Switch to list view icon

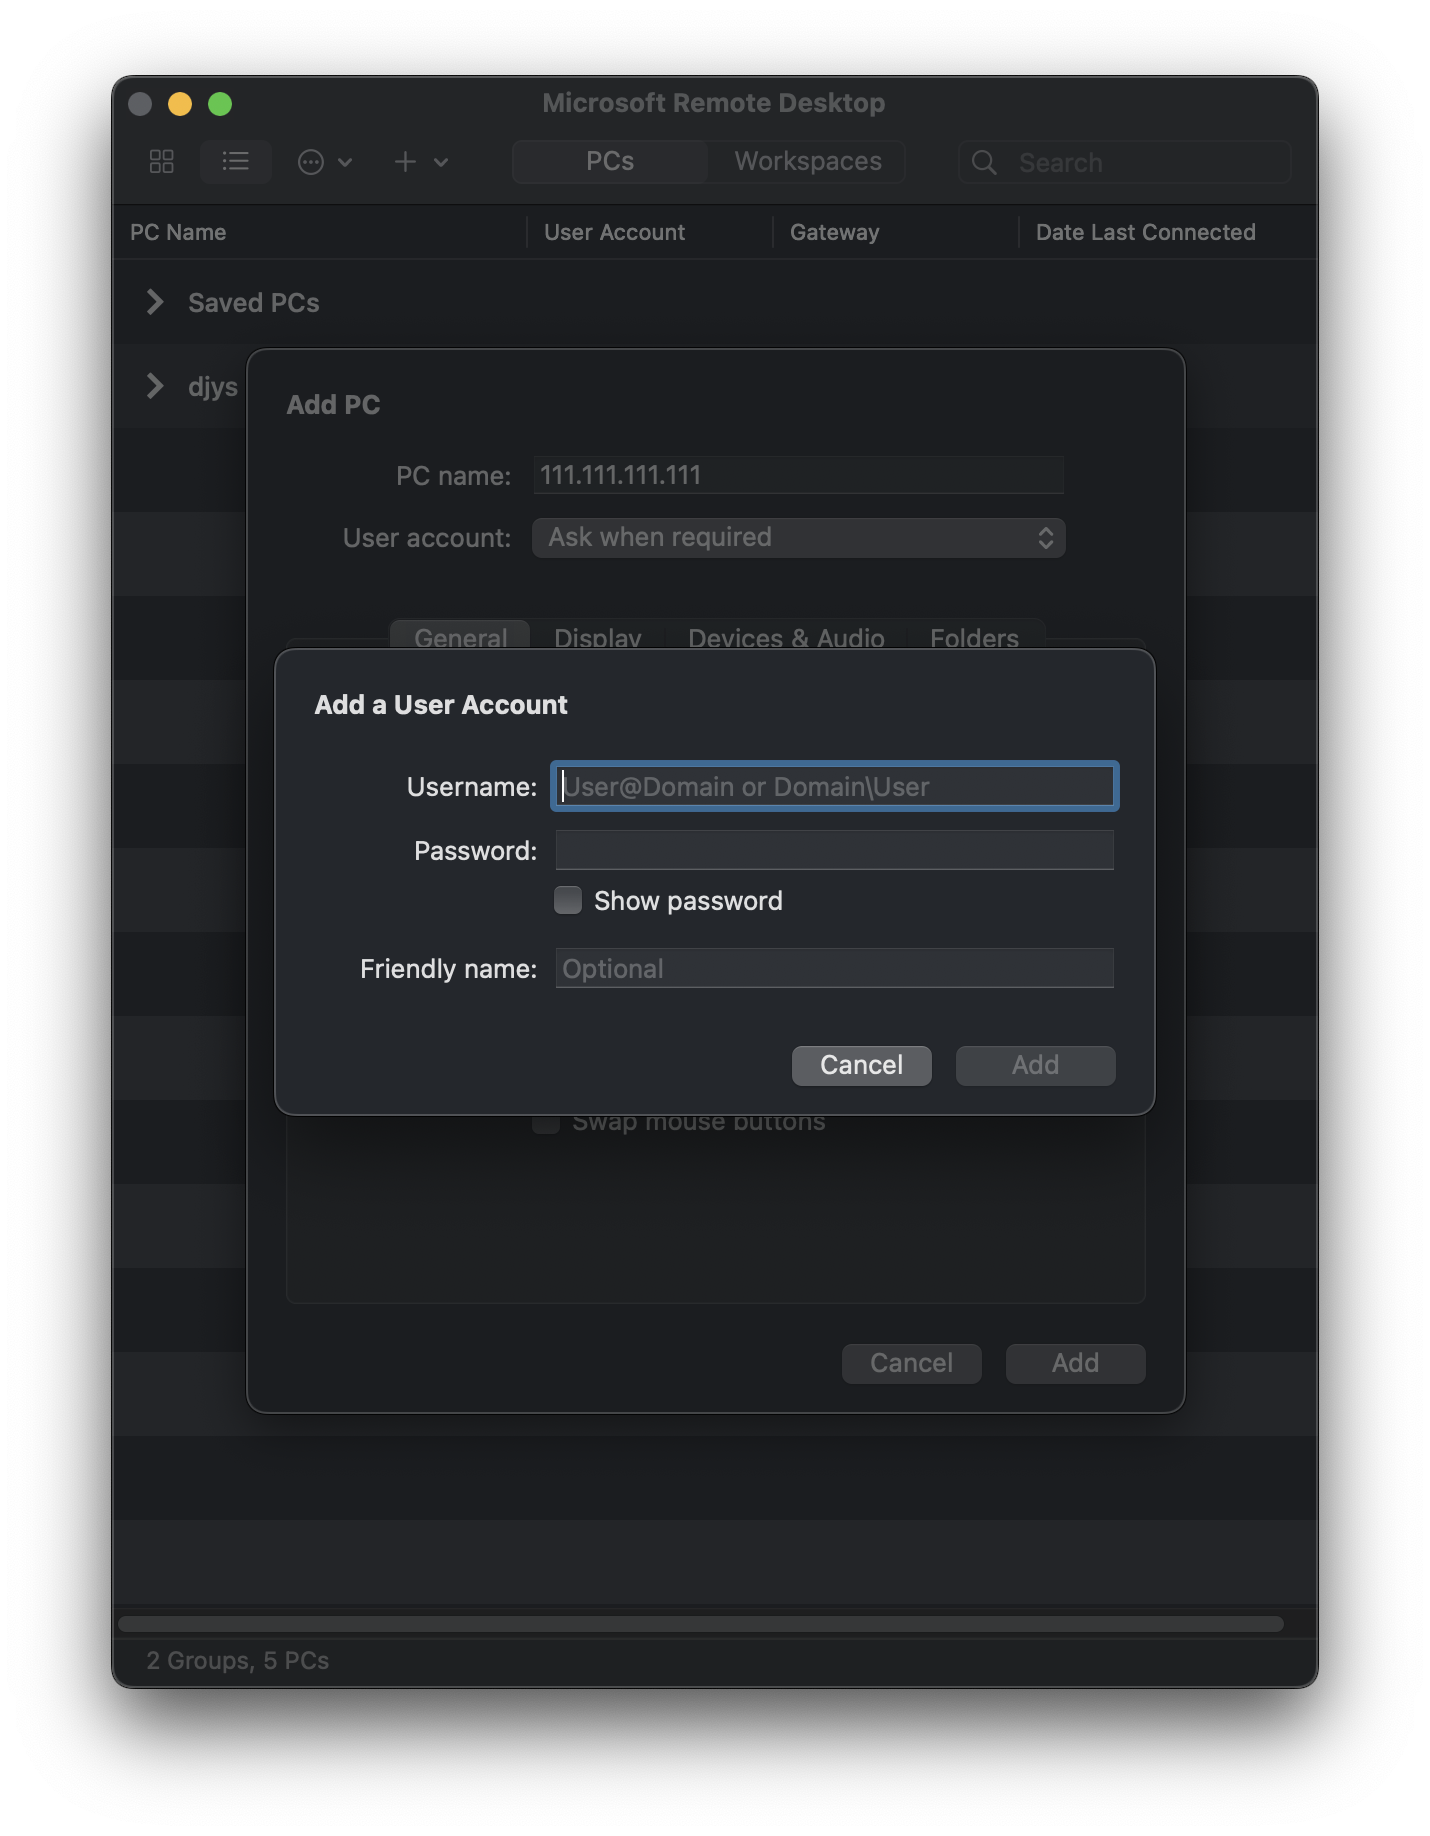236,162
